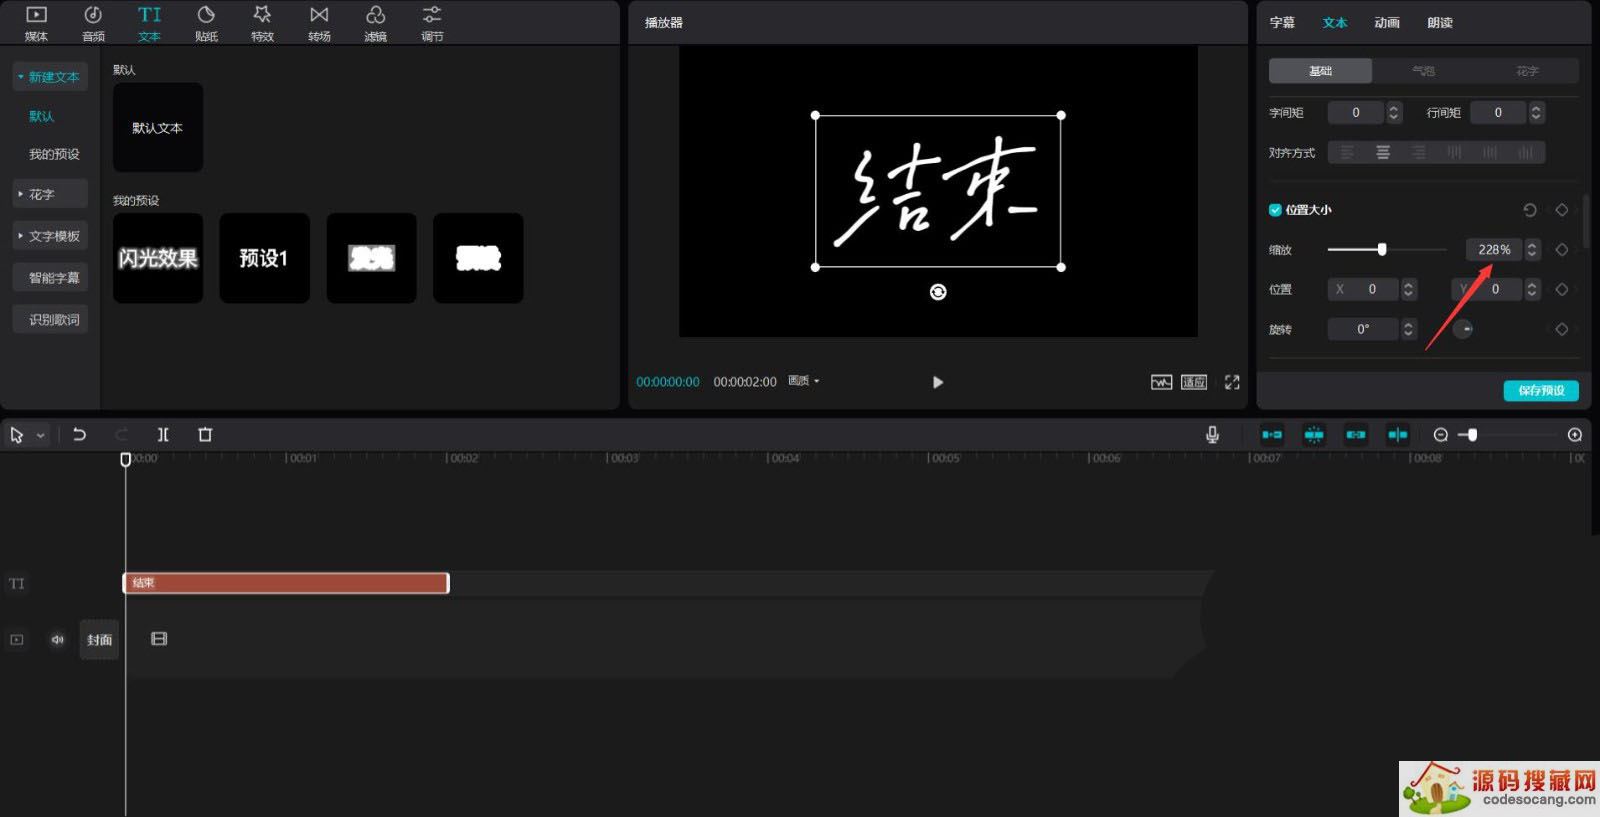Toggle the 位置 keyframe diamond
This screenshot has height=817, width=1600.
(1562, 289)
